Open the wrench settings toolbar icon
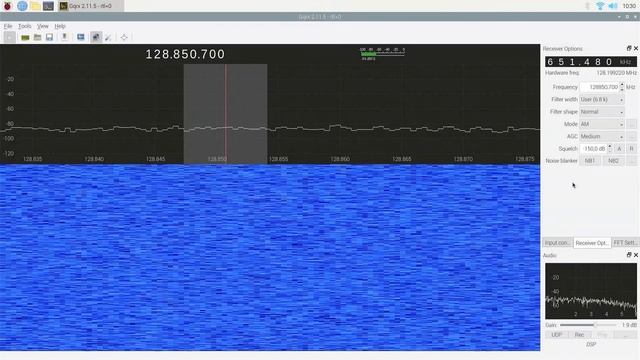This screenshot has width=640, height=360. pyautogui.click(x=108, y=38)
